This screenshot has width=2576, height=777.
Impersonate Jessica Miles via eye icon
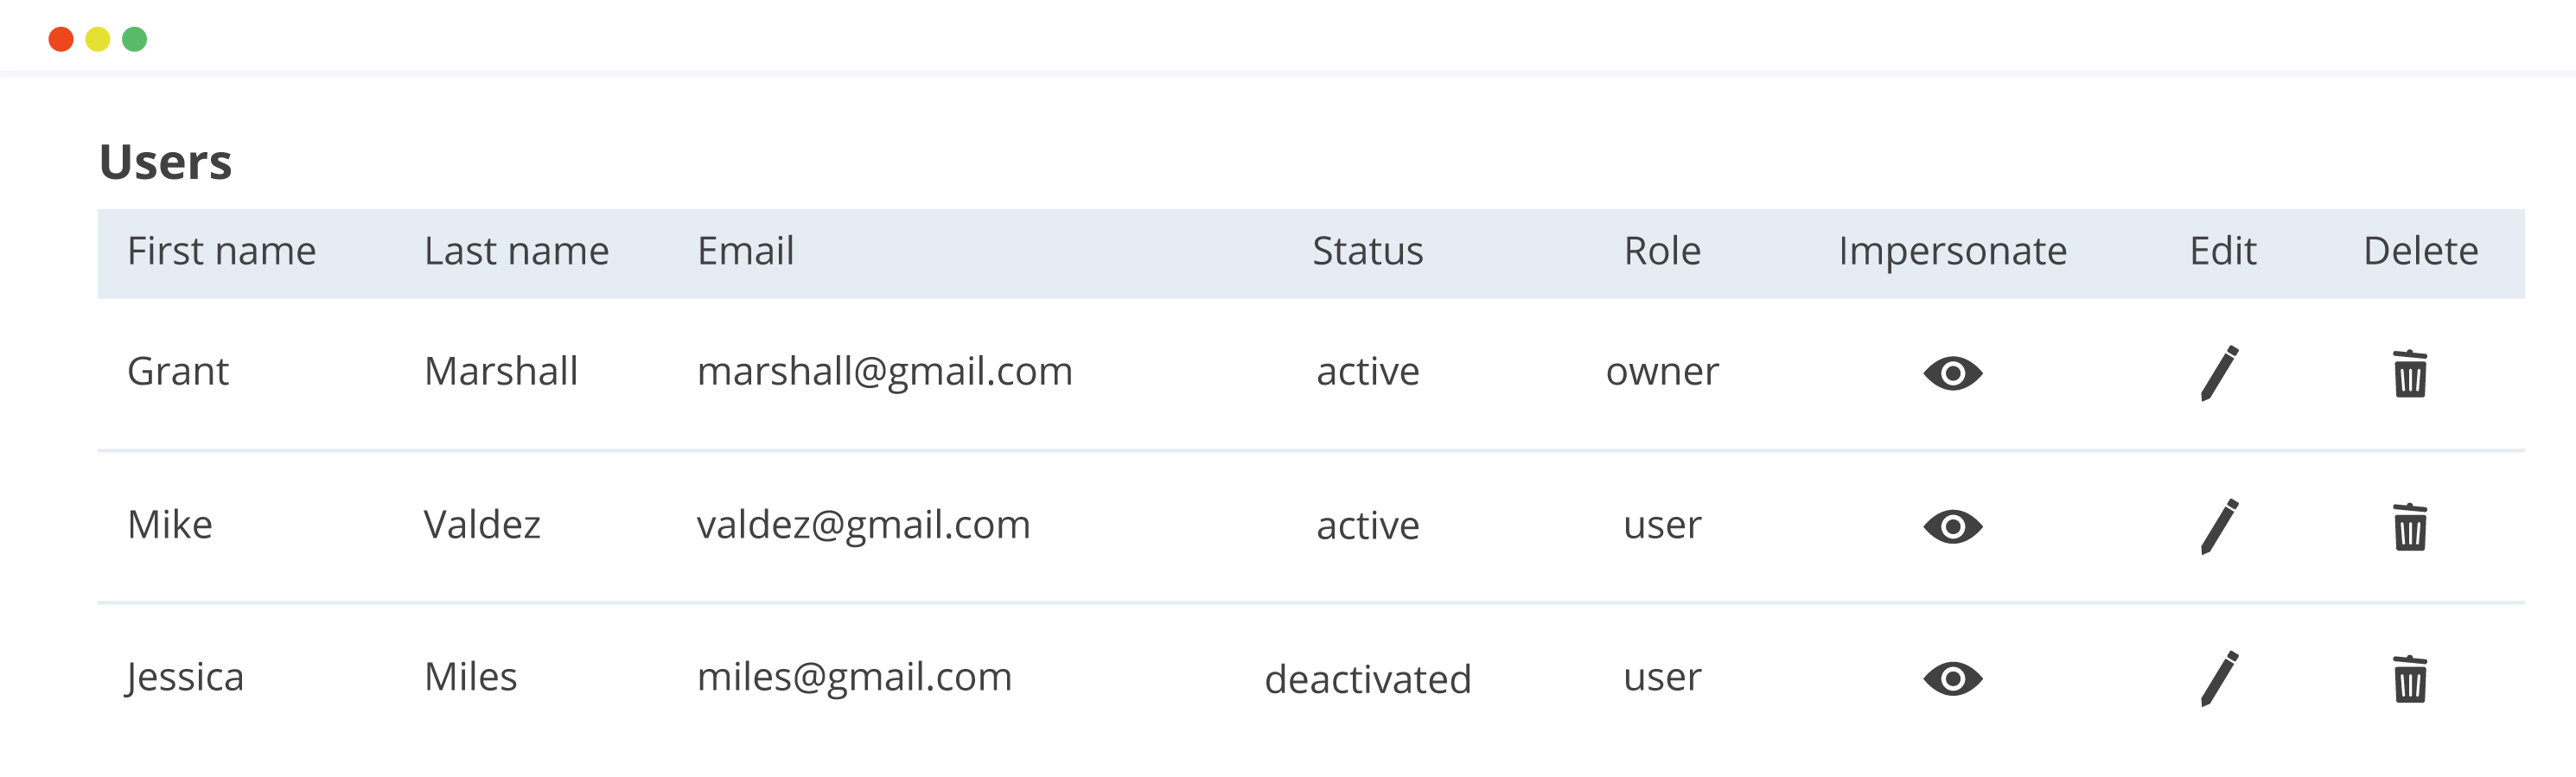pyautogui.click(x=1952, y=679)
